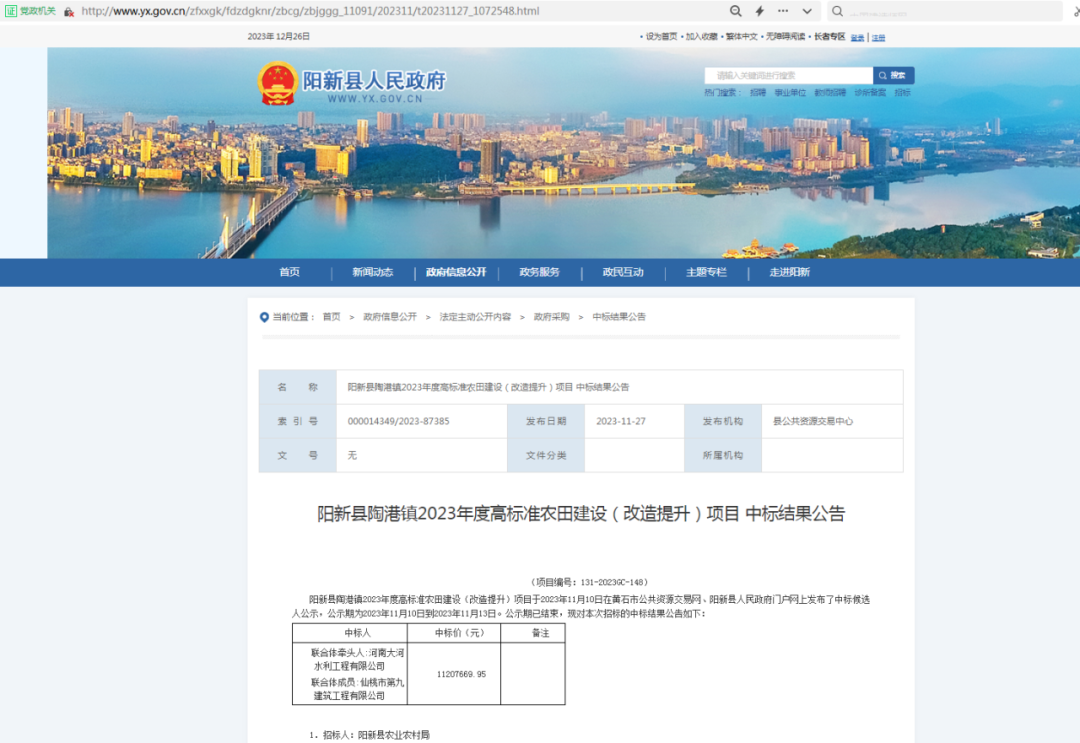Click the lightning bolt icon in address bar
1080x743 pixels.
tap(759, 11)
